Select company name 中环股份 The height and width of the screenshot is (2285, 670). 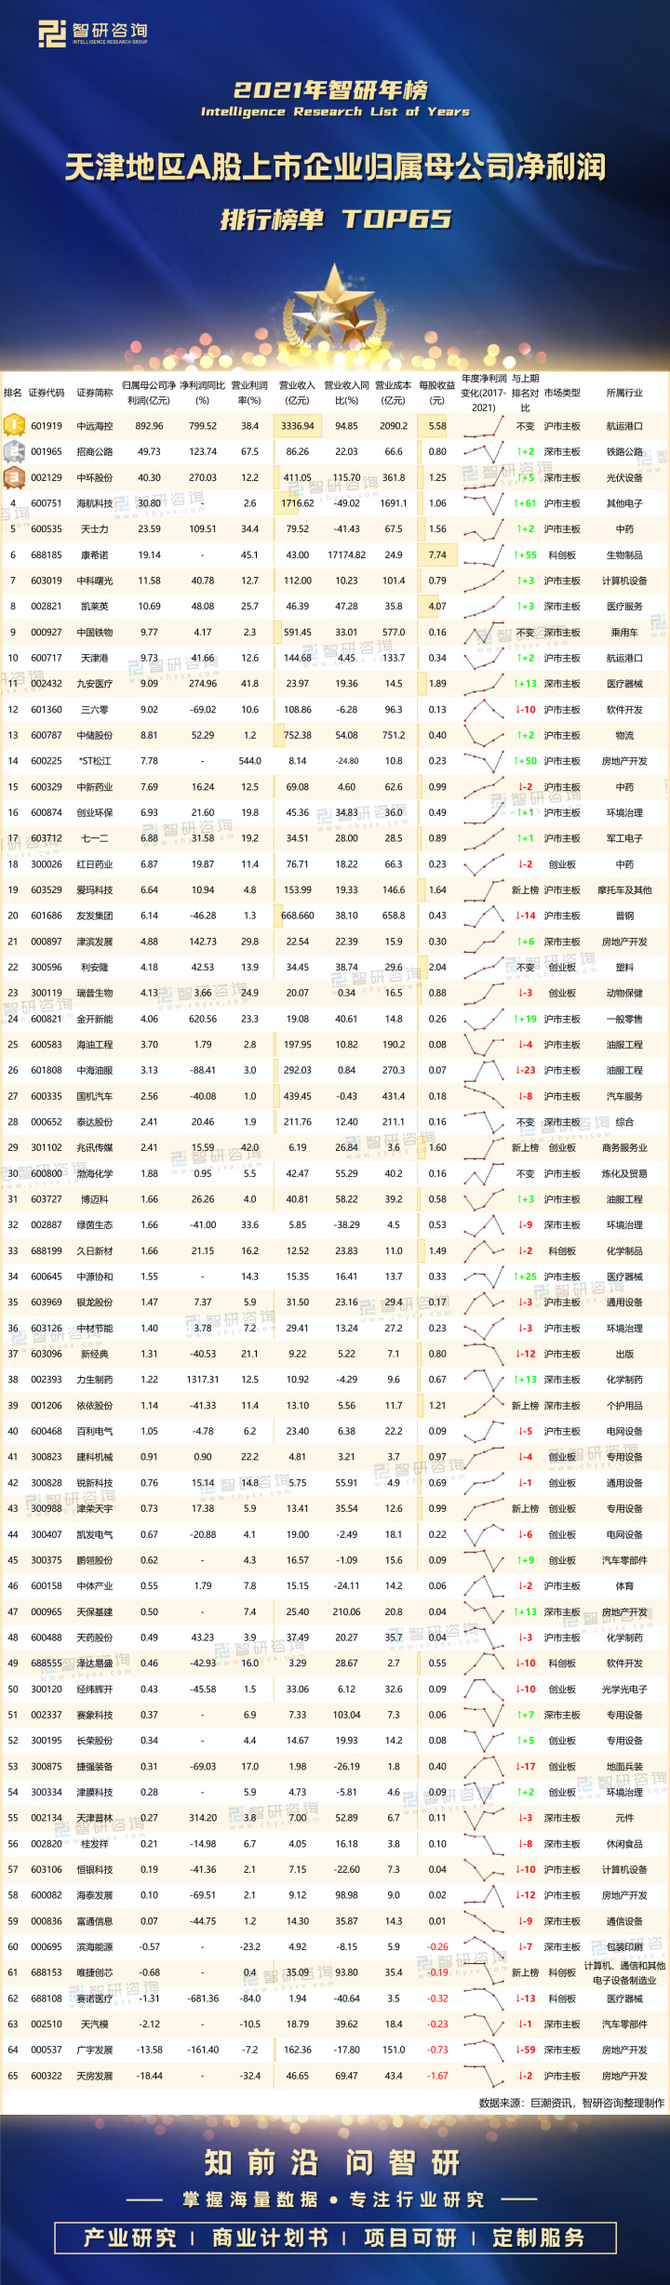click(x=95, y=478)
